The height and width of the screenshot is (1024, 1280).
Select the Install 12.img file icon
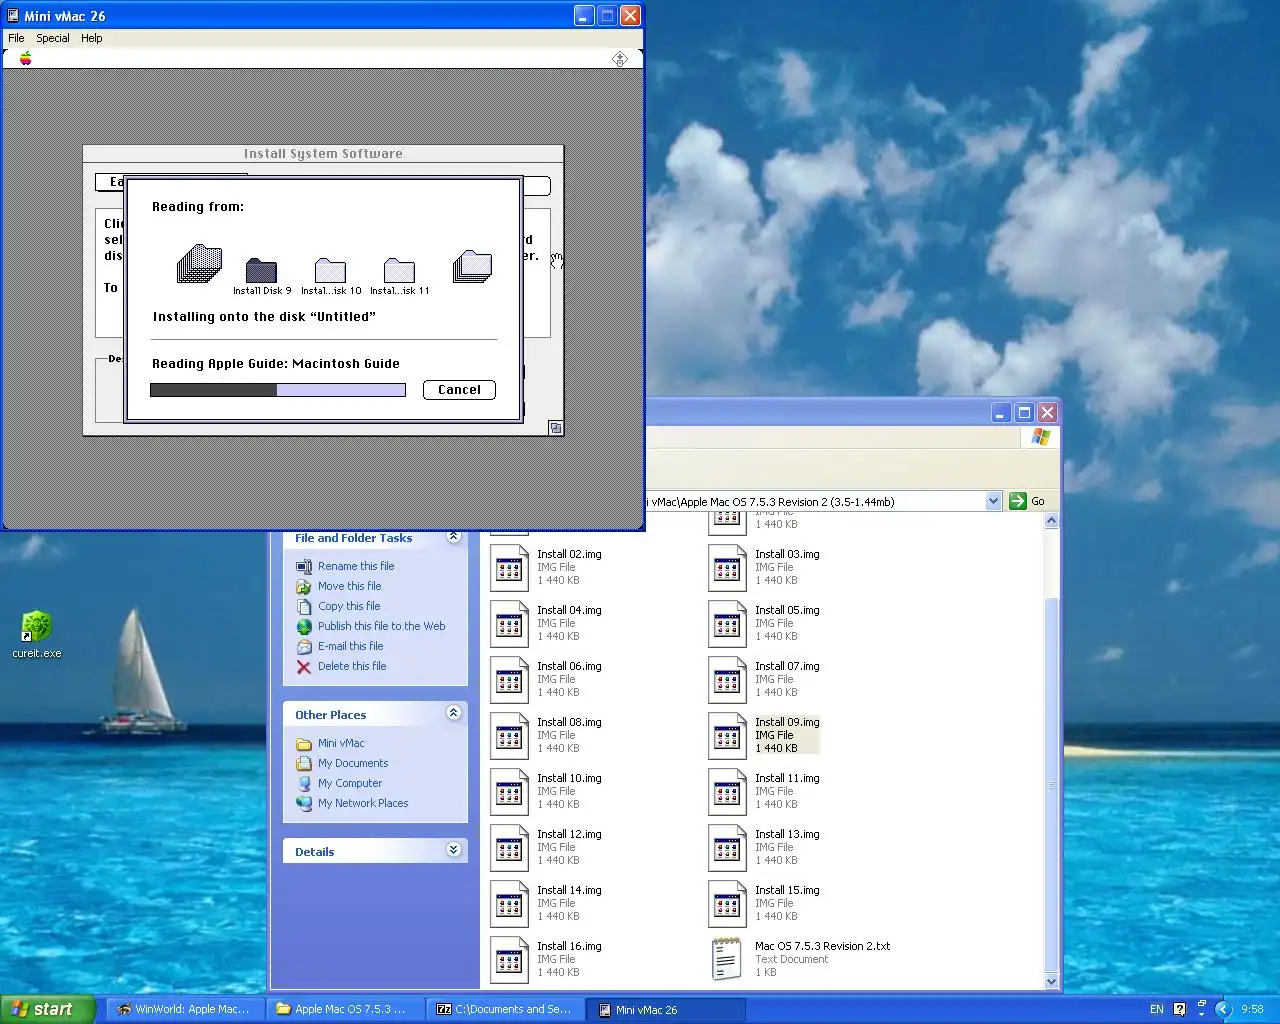point(509,847)
